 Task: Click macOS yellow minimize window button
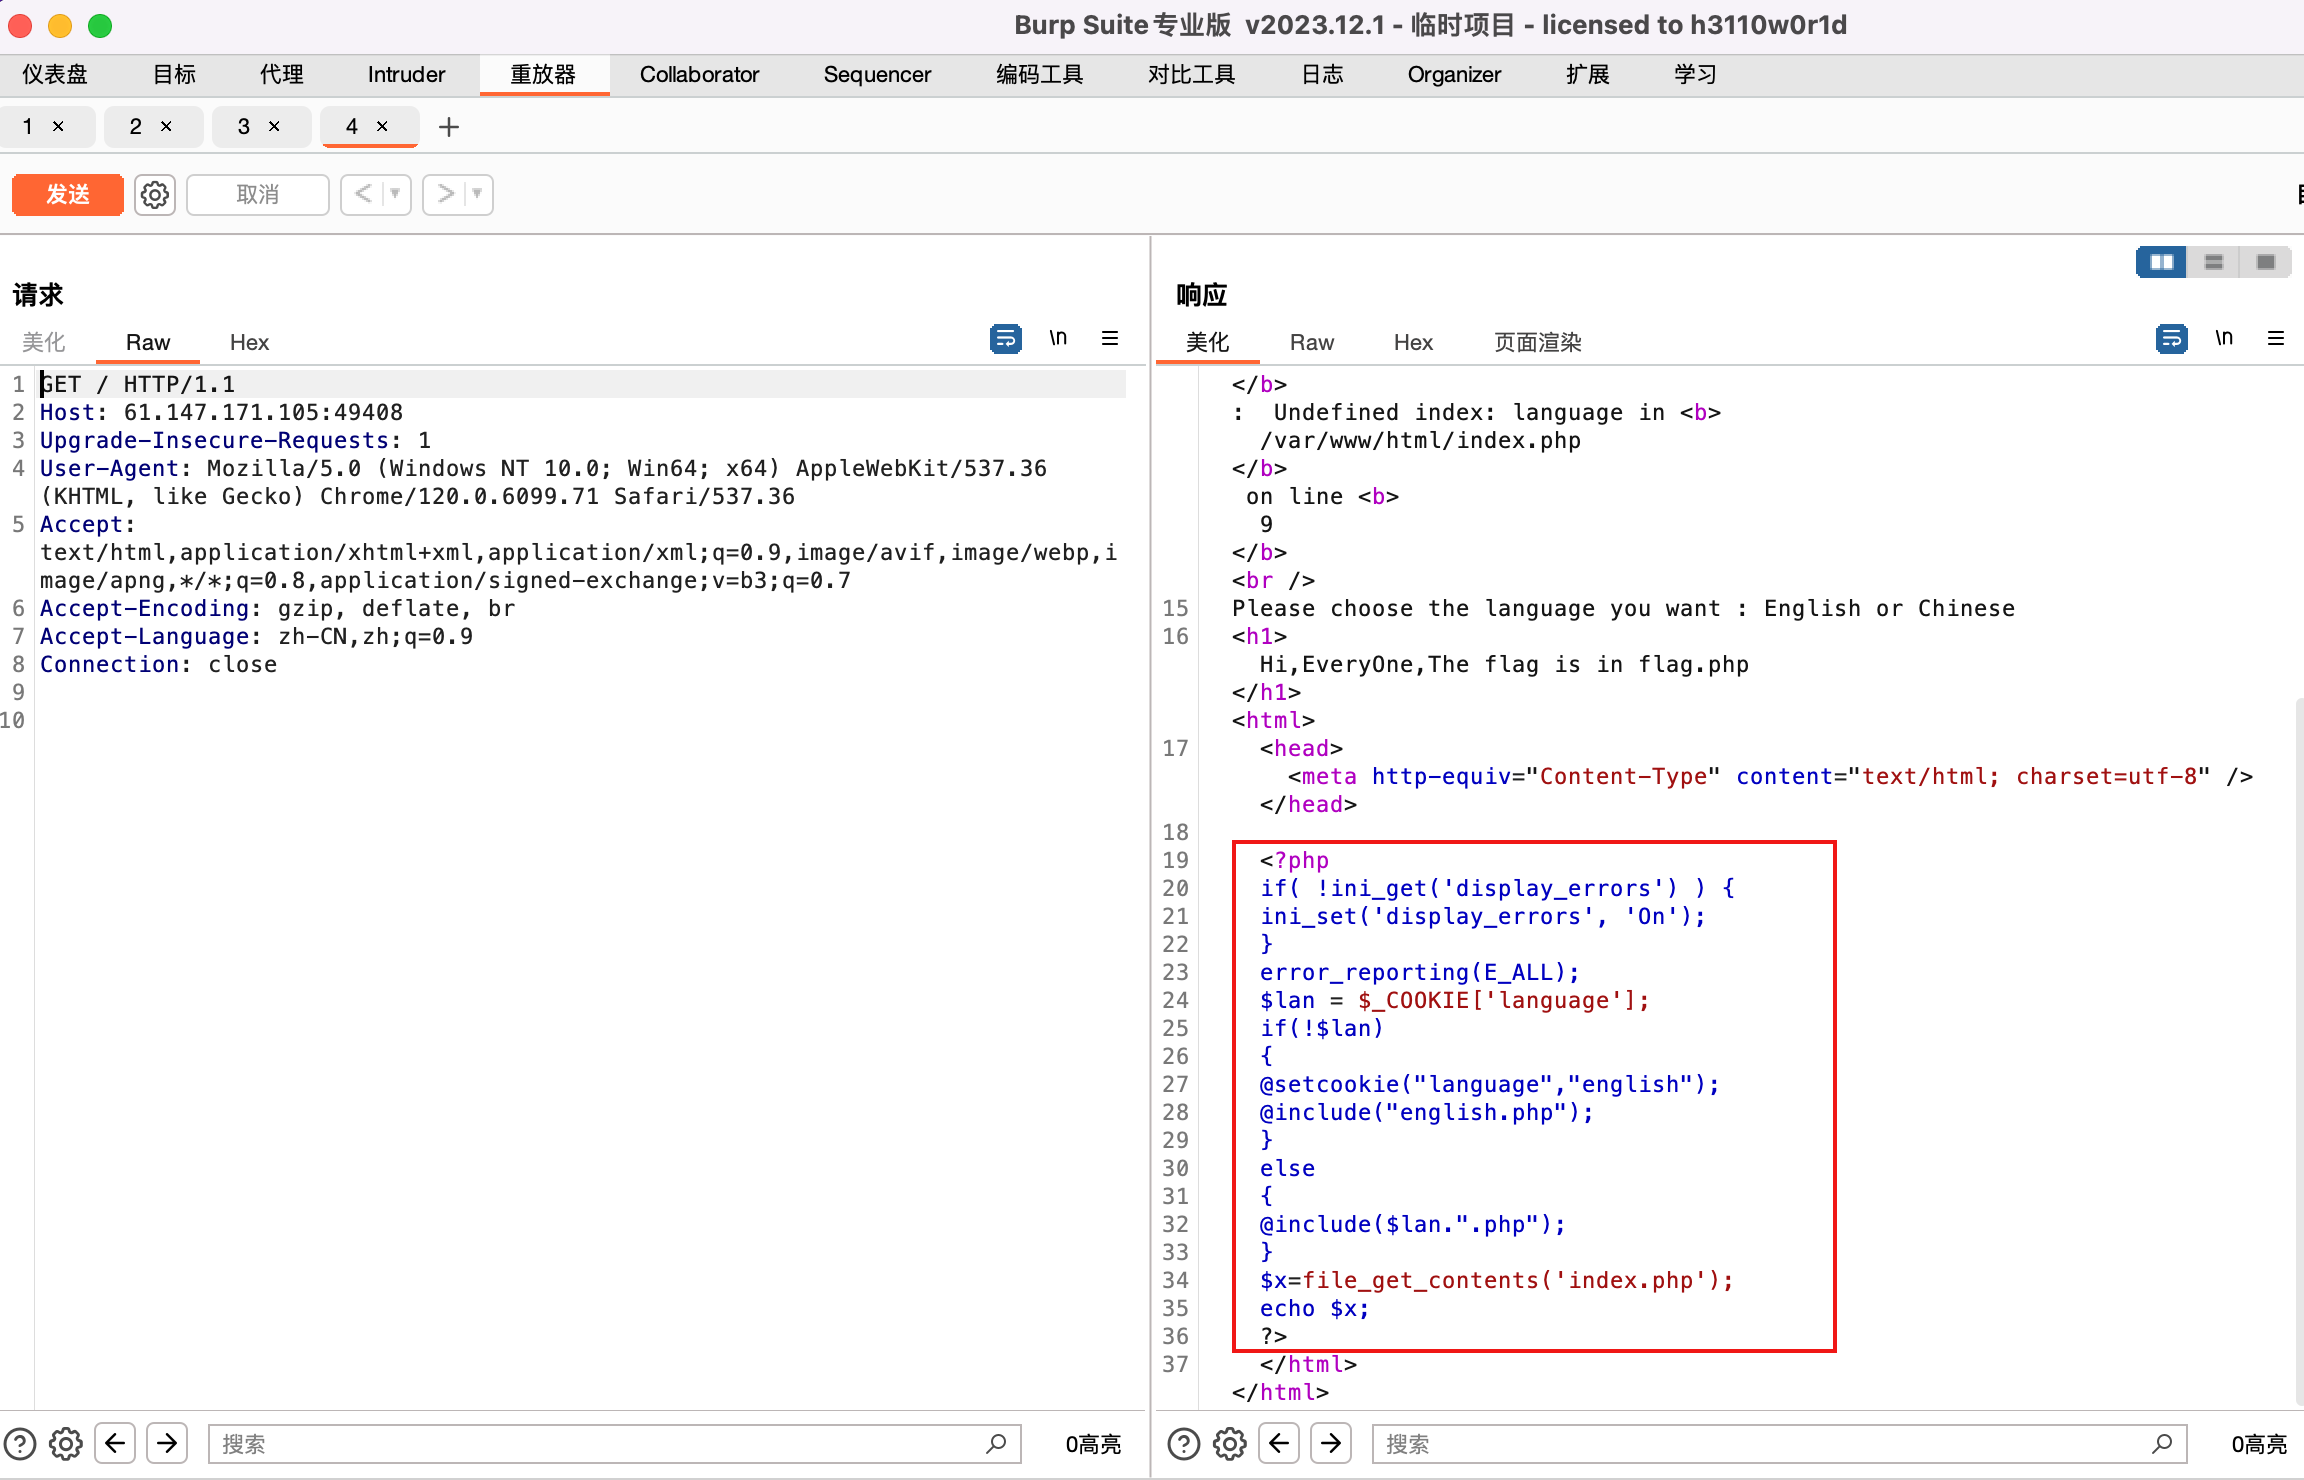(x=60, y=25)
